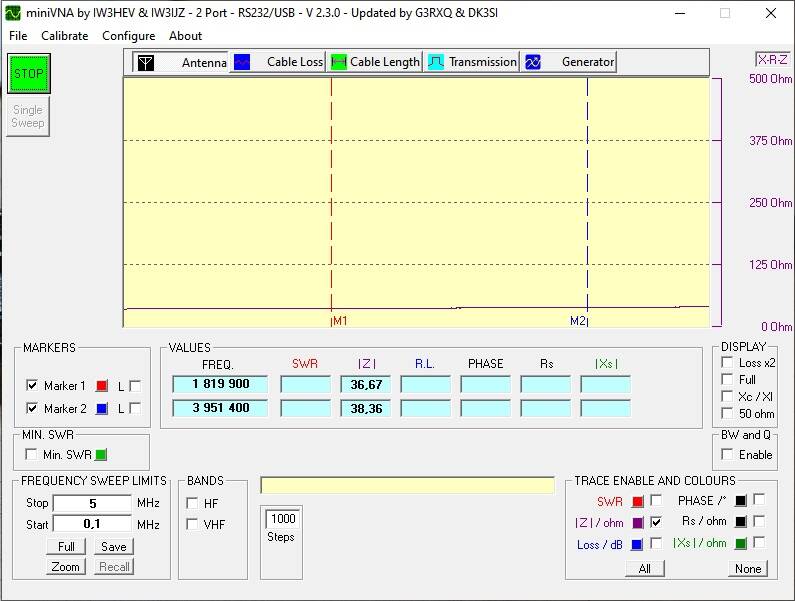Choose the Cable Length mode
795x601 pixels.
point(375,62)
